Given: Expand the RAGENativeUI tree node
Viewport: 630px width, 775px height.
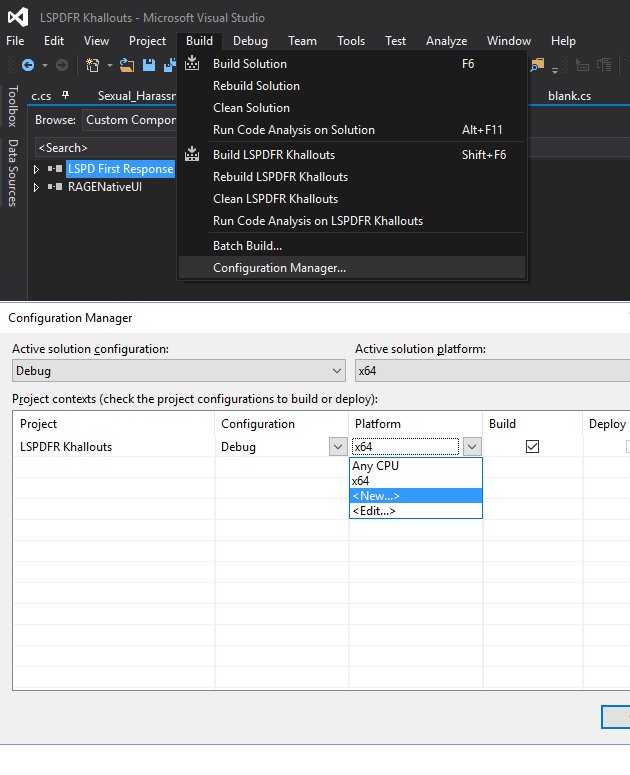Looking at the screenshot, I should 37,187.
